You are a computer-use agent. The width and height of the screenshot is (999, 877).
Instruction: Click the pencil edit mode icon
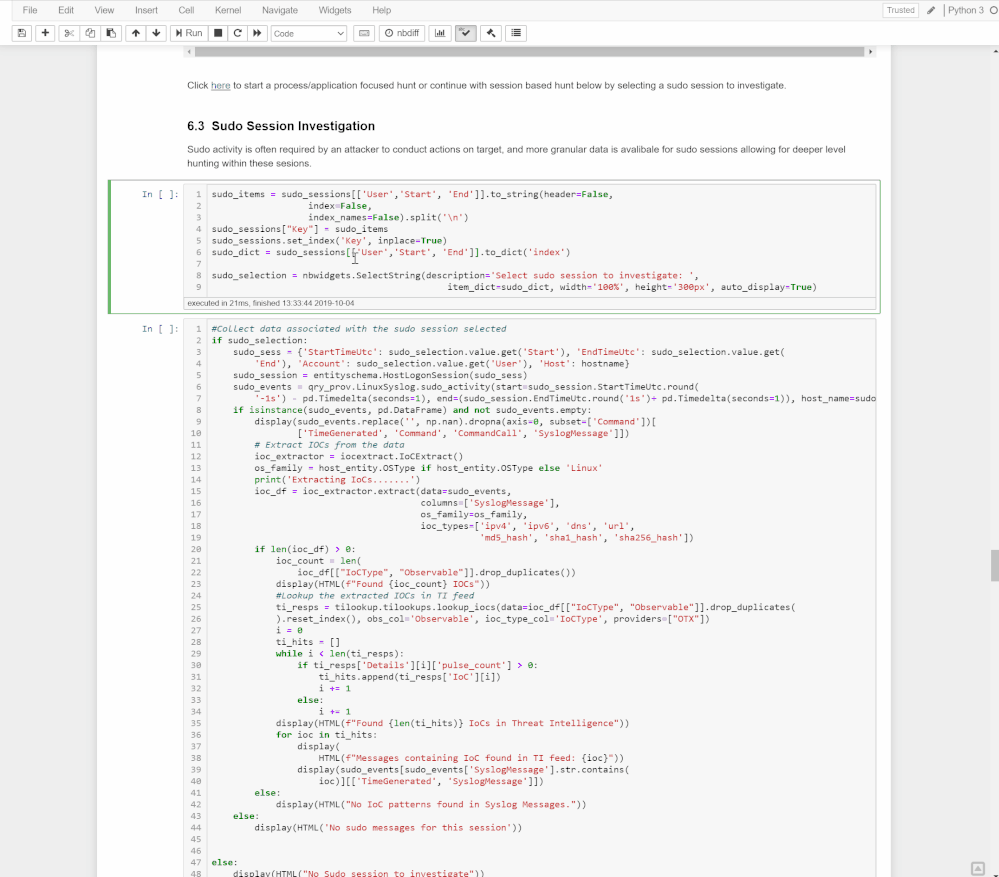tap(931, 10)
